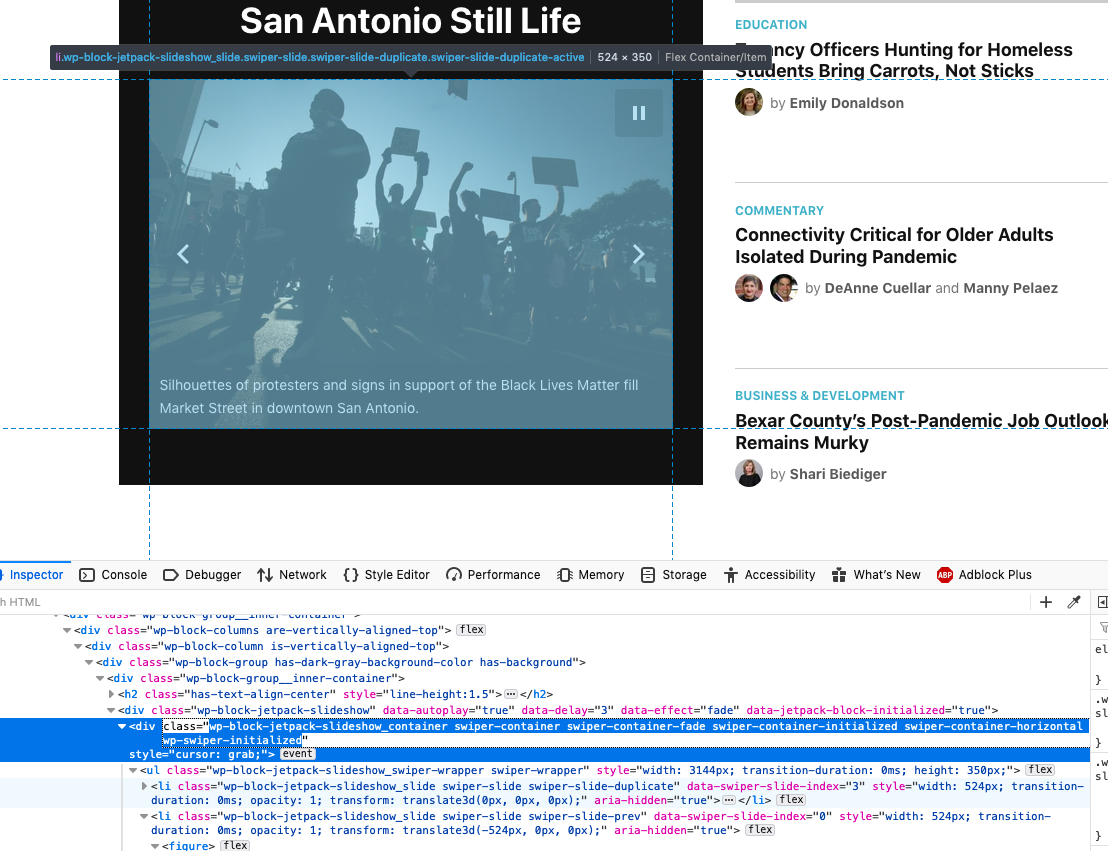Click the slideshow caption about Black Lives Matter
This screenshot has height=851, width=1108.
(399, 397)
